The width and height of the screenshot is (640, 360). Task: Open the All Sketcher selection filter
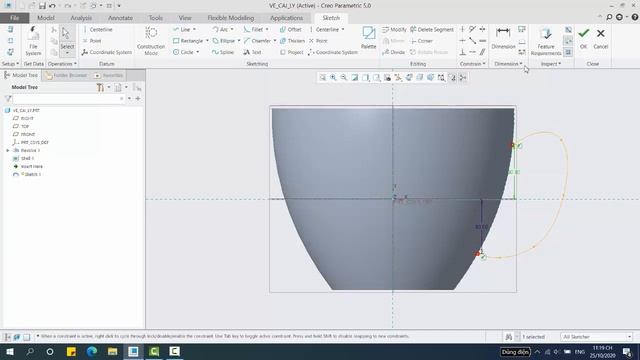pyautogui.click(x=596, y=337)
